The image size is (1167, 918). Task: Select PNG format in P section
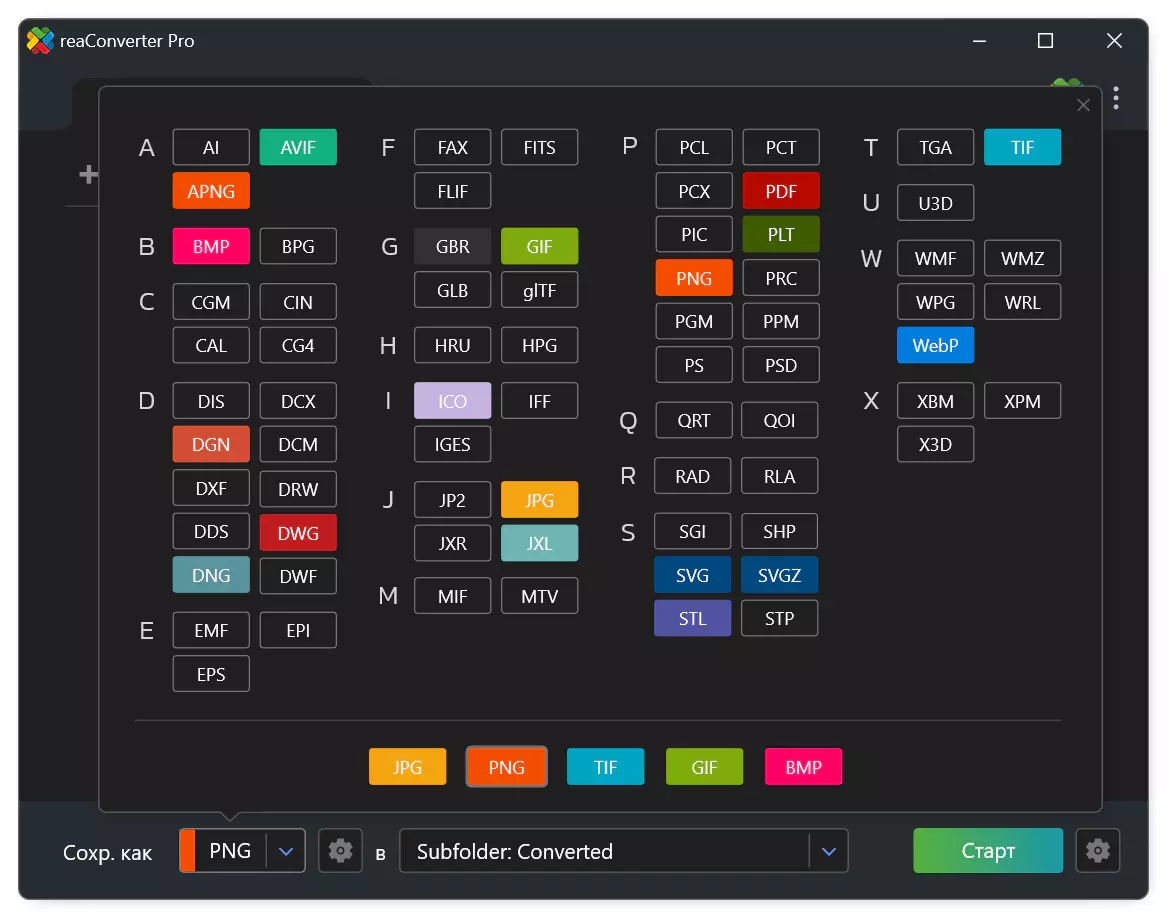694,278
